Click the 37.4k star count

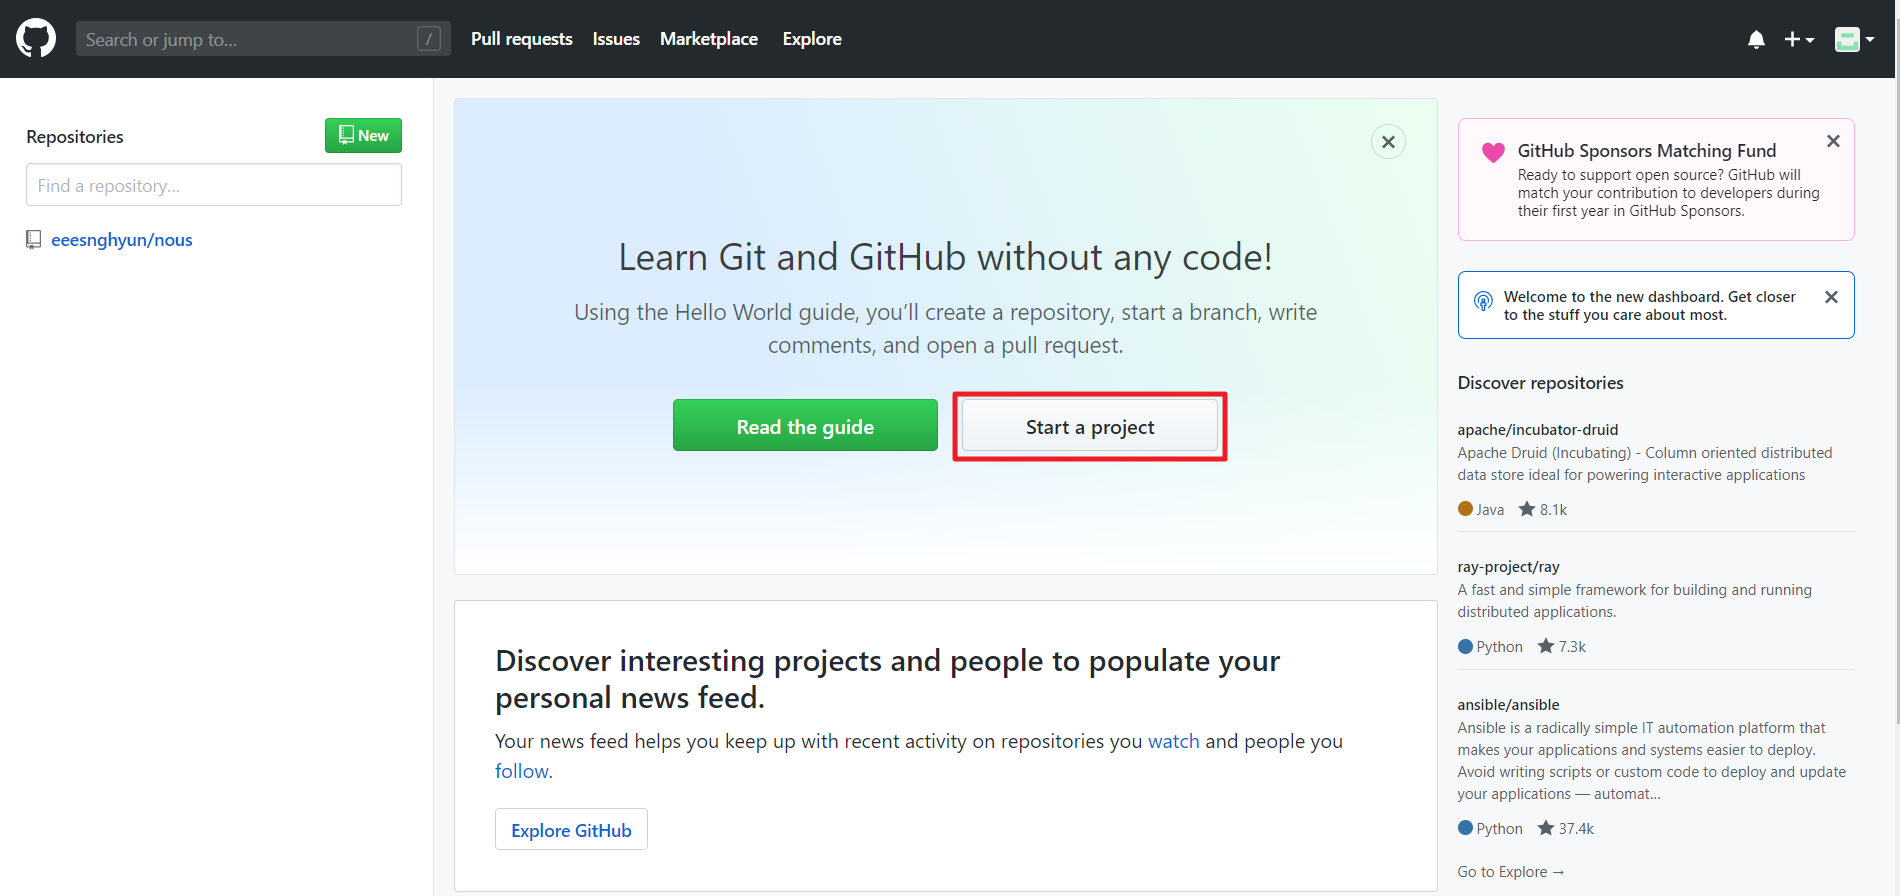click(1566, 829)
